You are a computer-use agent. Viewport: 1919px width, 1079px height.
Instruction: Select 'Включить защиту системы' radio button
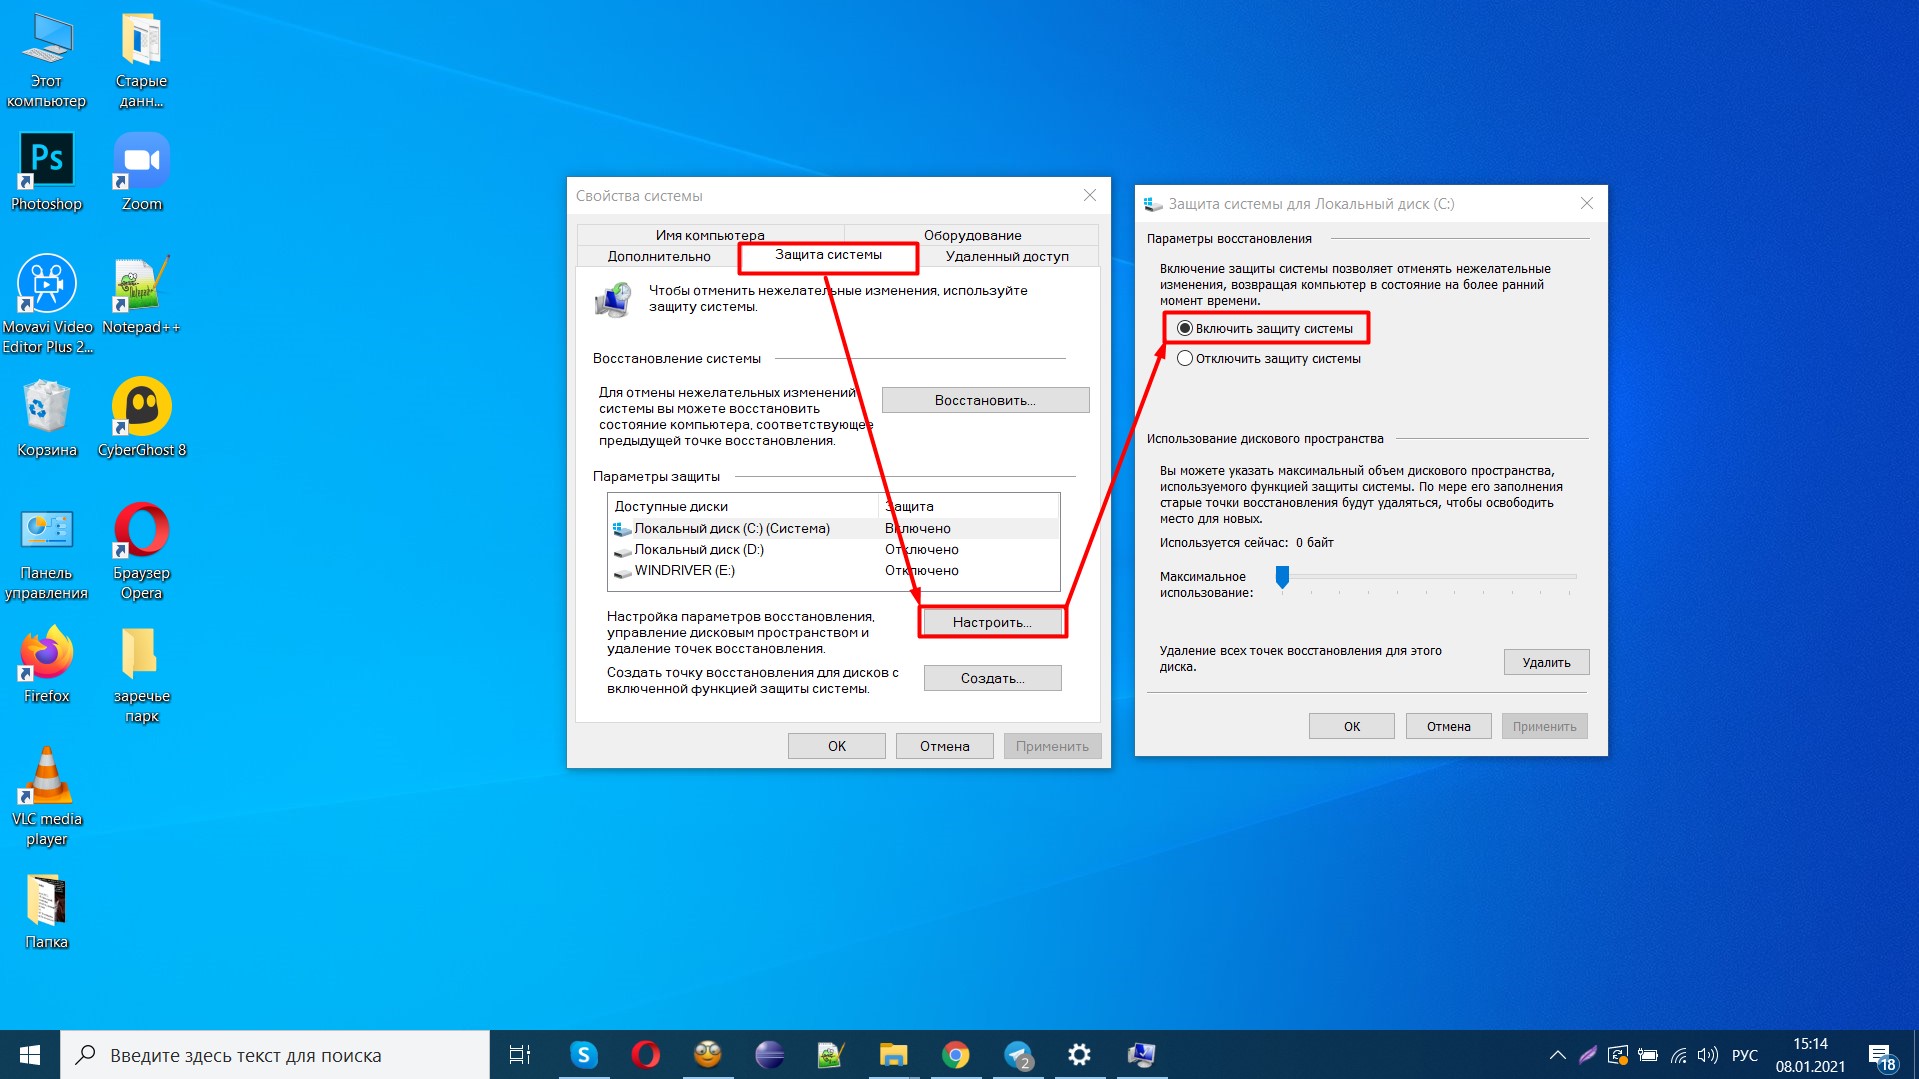[x=1185, y=328]
